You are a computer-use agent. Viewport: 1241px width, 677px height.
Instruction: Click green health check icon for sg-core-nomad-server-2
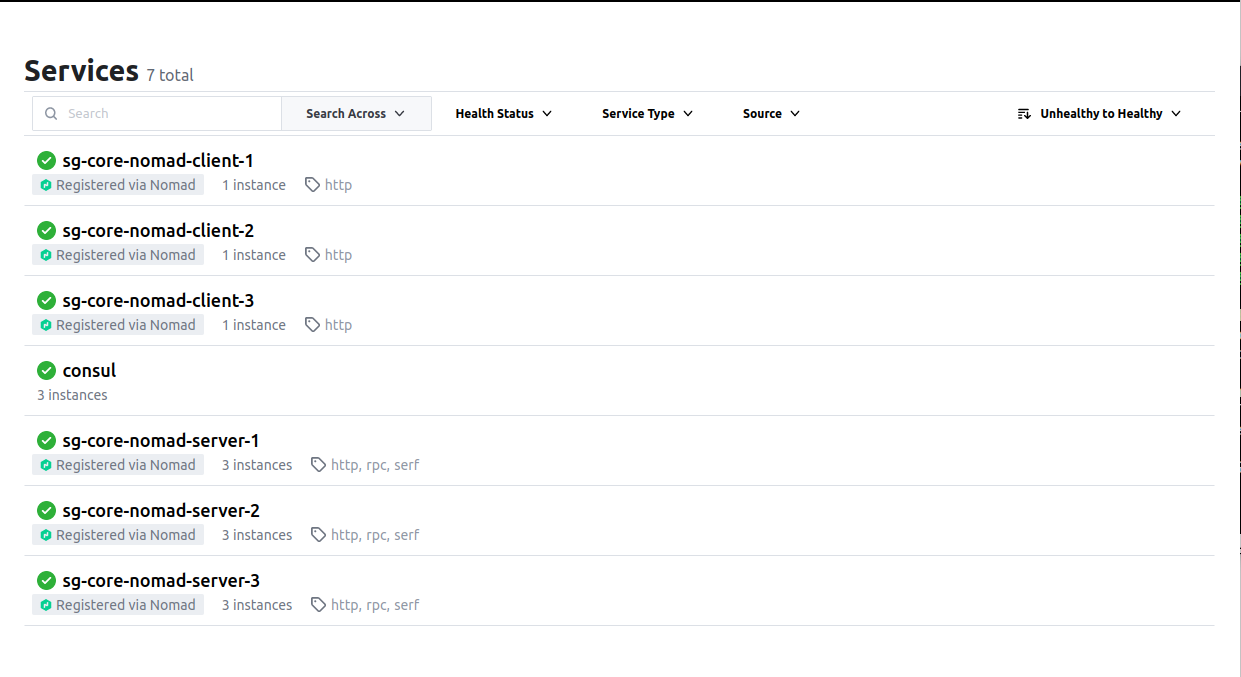pyautogui.click(x=46, y=510)
